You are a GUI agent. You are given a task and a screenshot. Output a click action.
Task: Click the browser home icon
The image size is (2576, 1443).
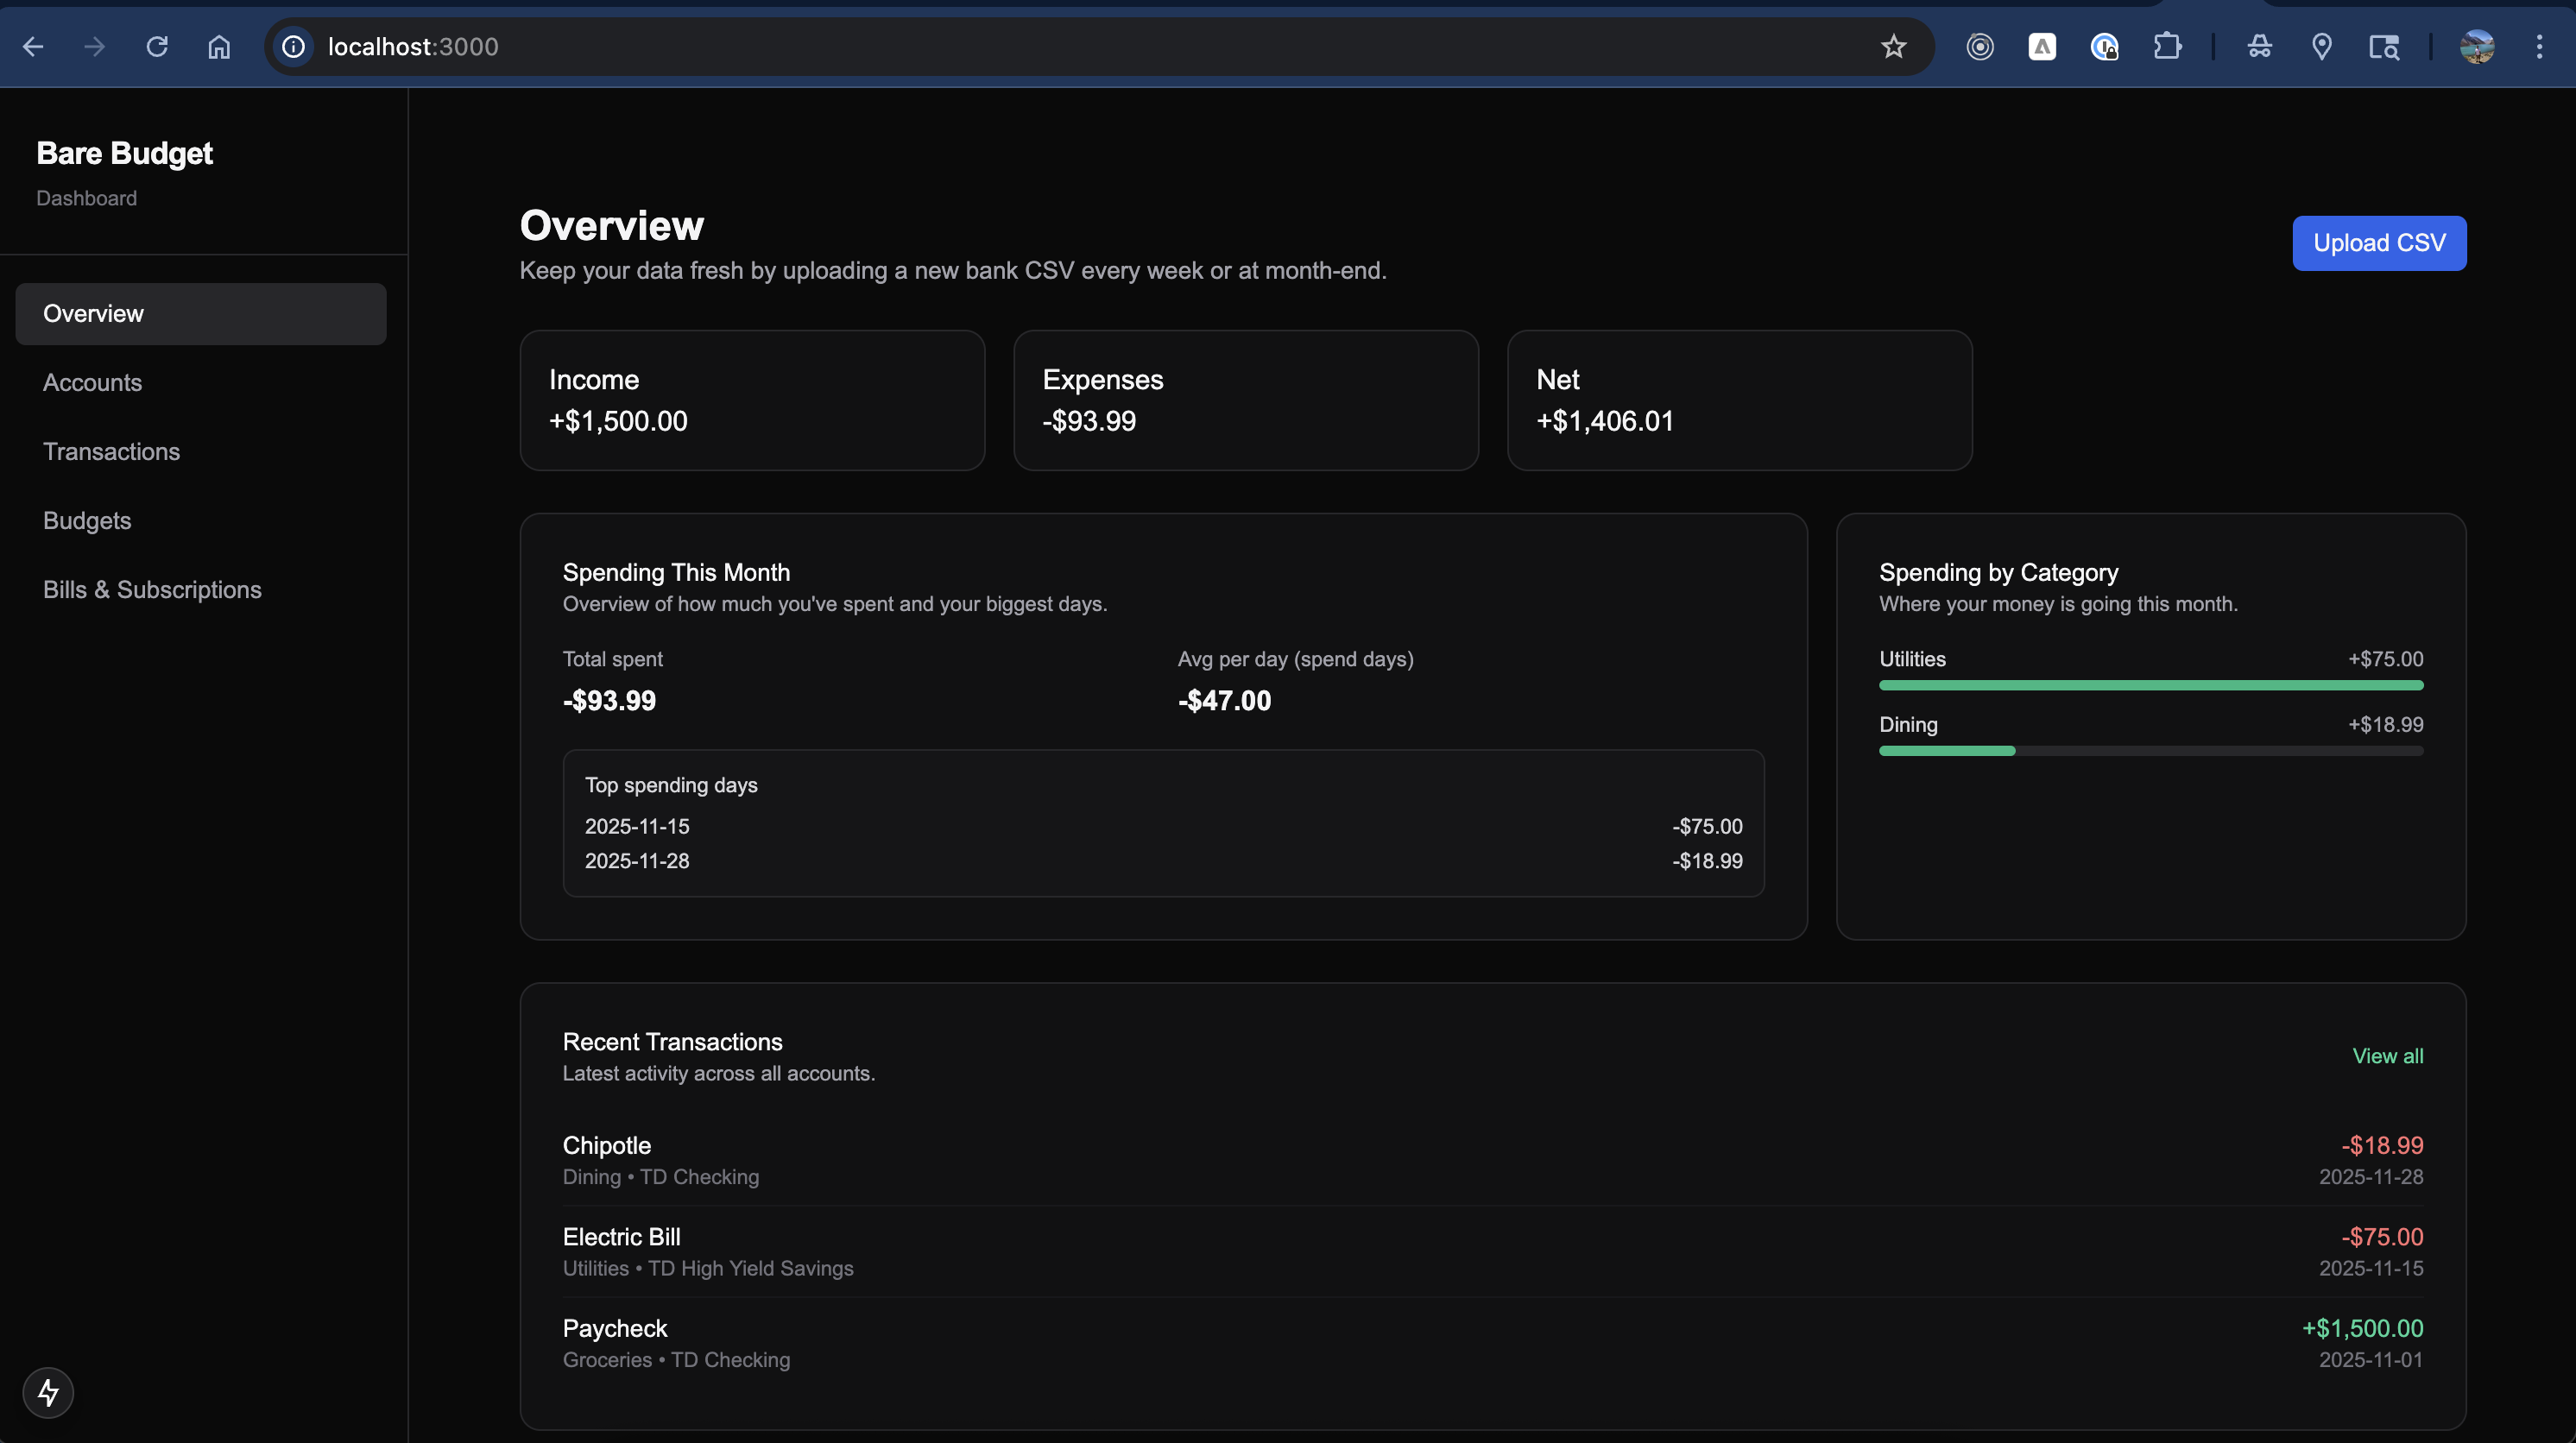point(219,46)
